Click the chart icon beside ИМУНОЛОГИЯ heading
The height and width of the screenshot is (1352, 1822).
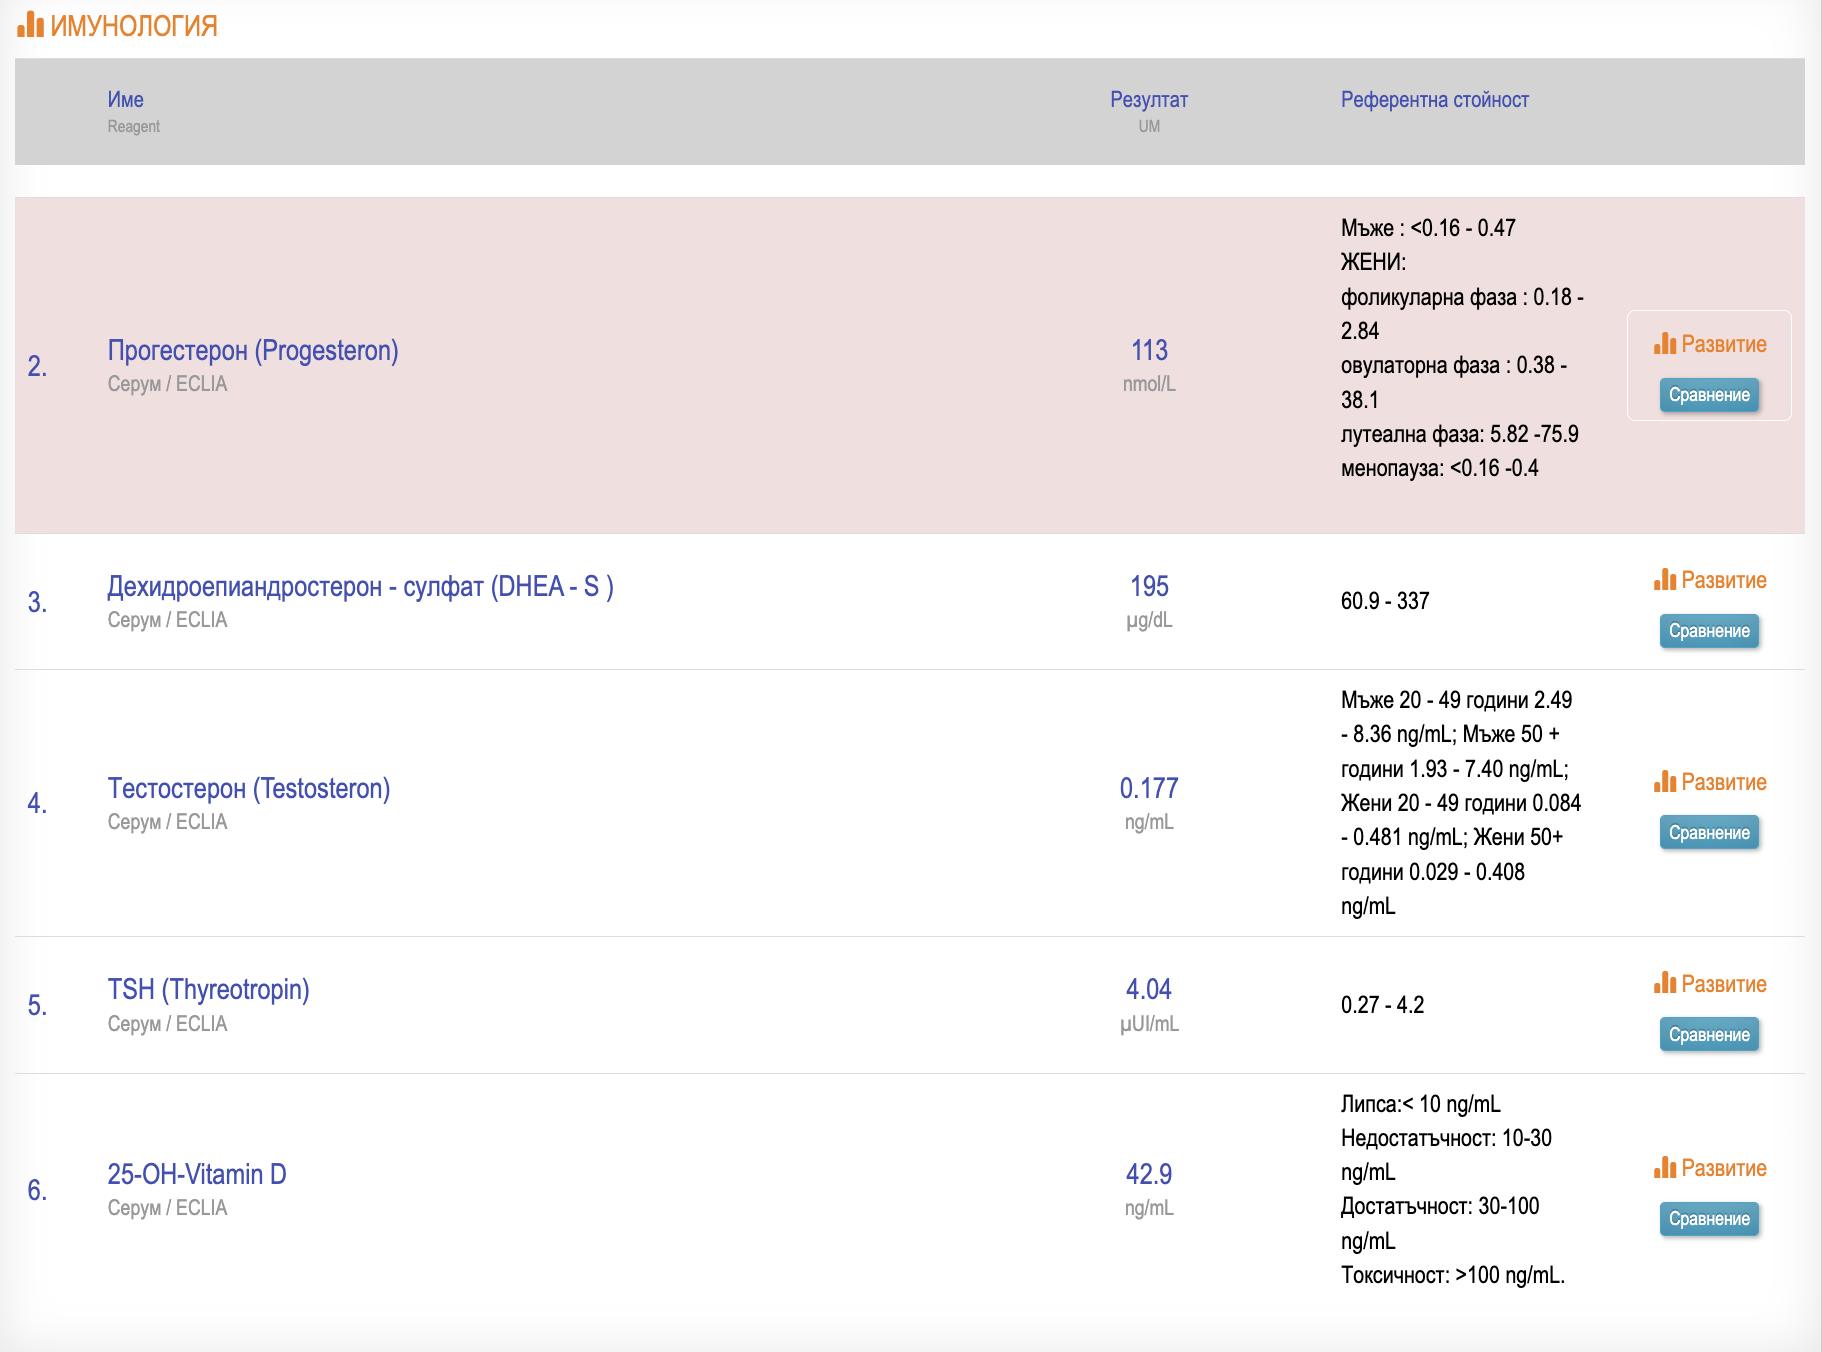click(30, 24)
